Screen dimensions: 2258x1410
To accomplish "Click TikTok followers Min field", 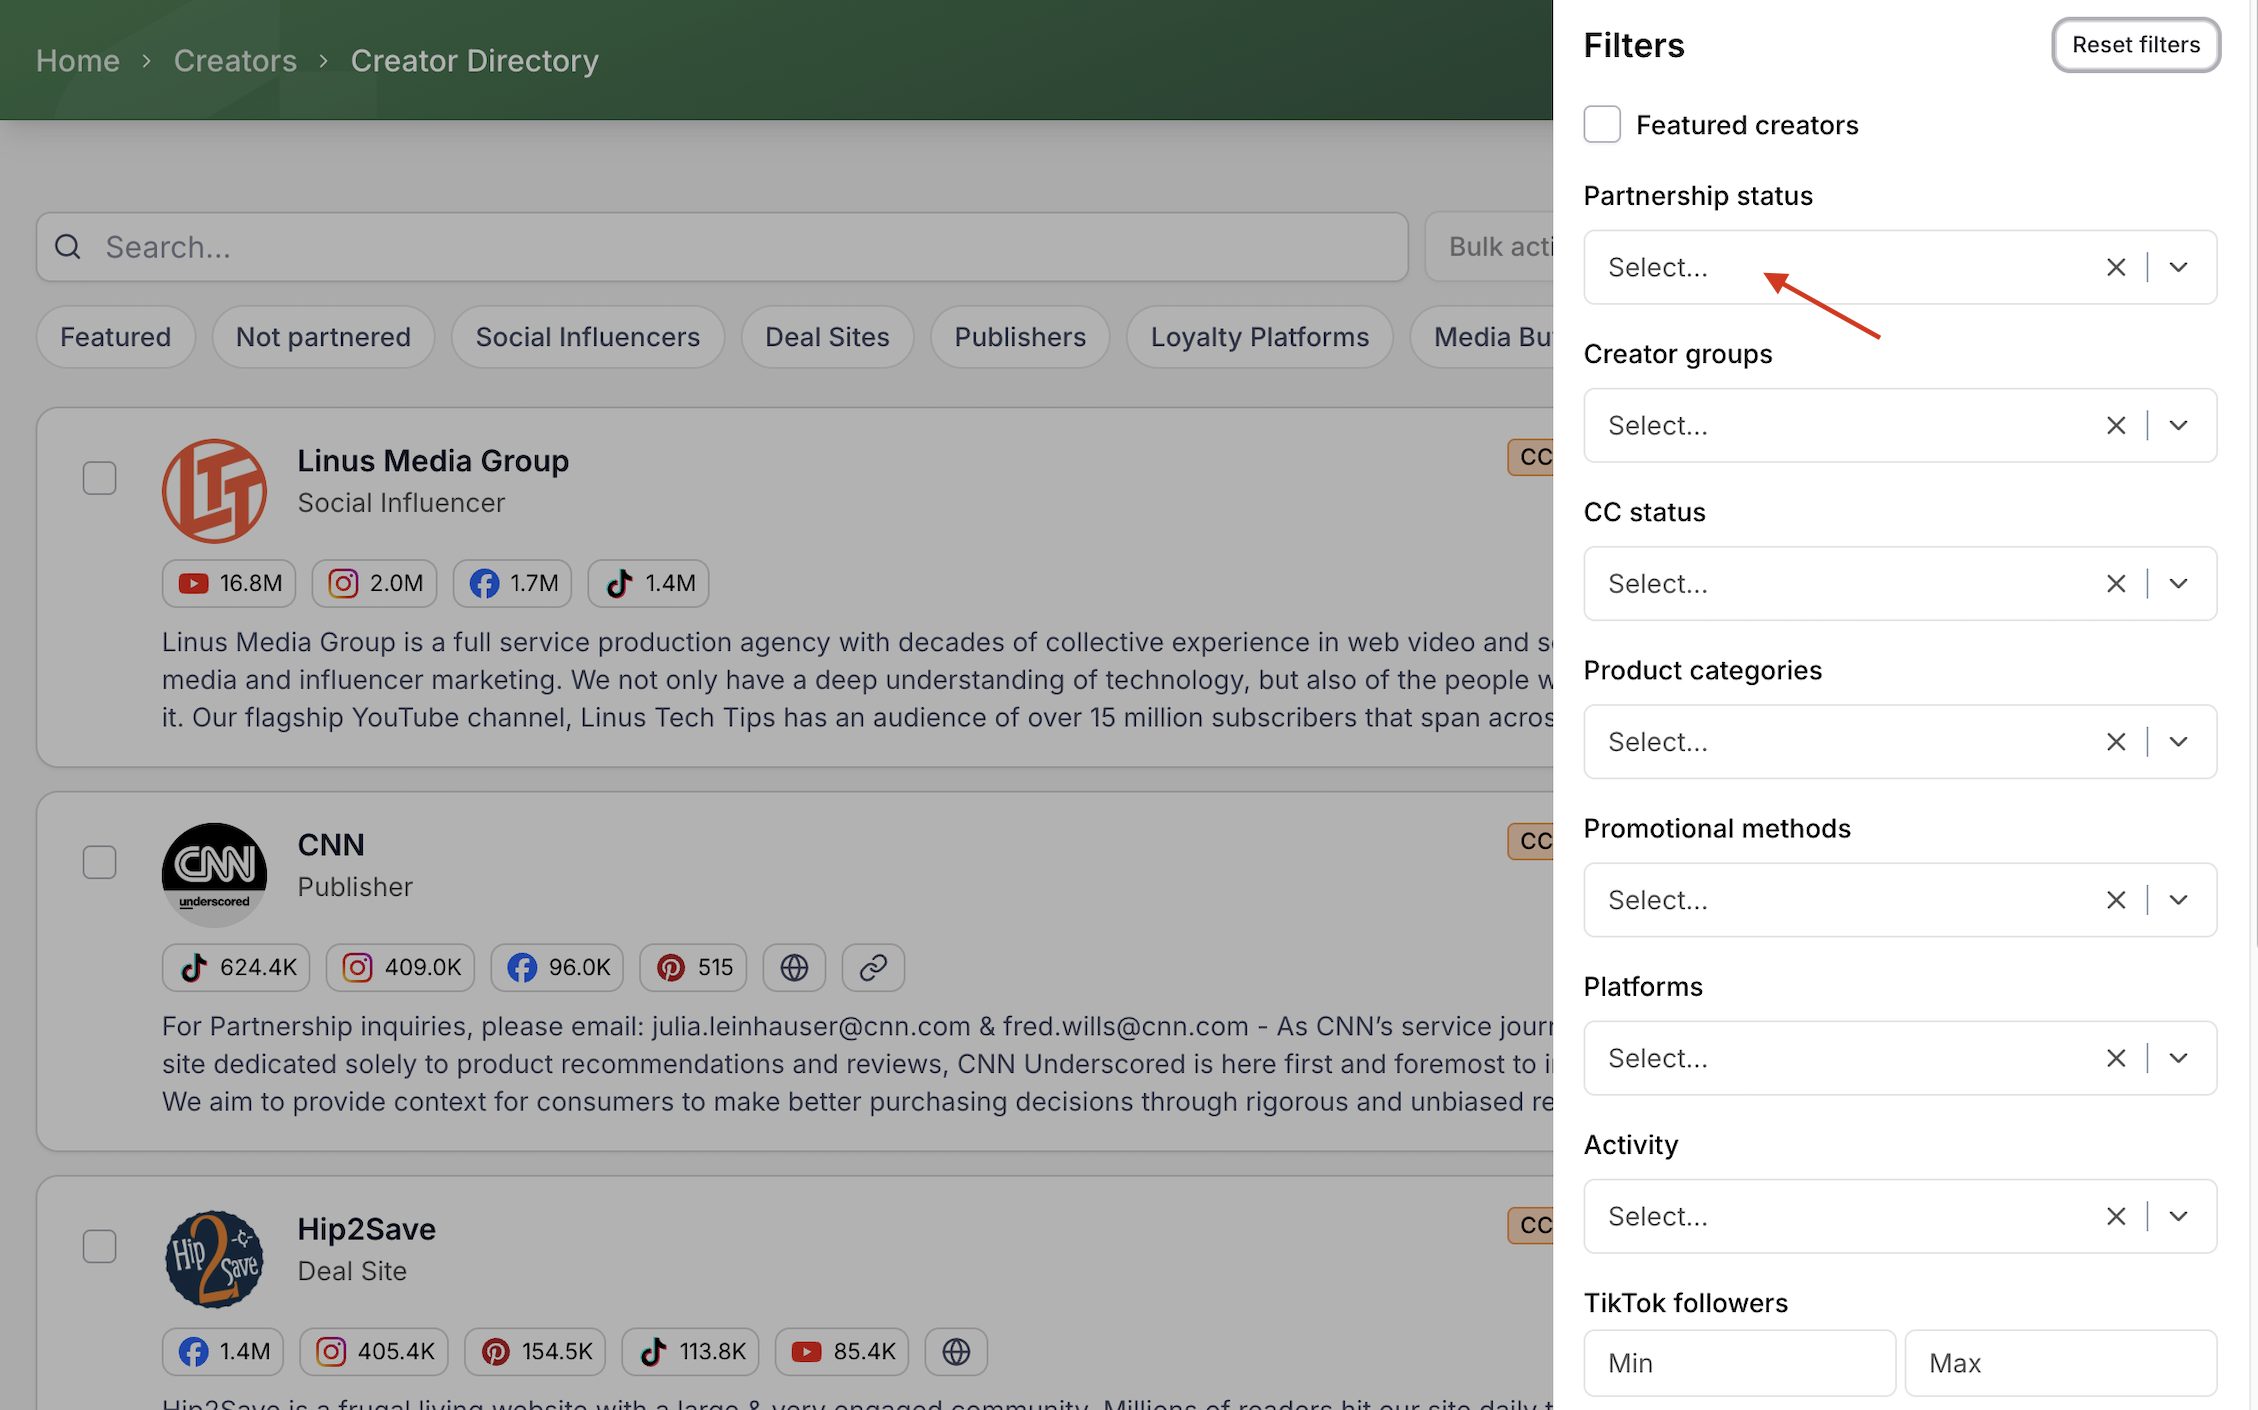I will 1738,1362.
